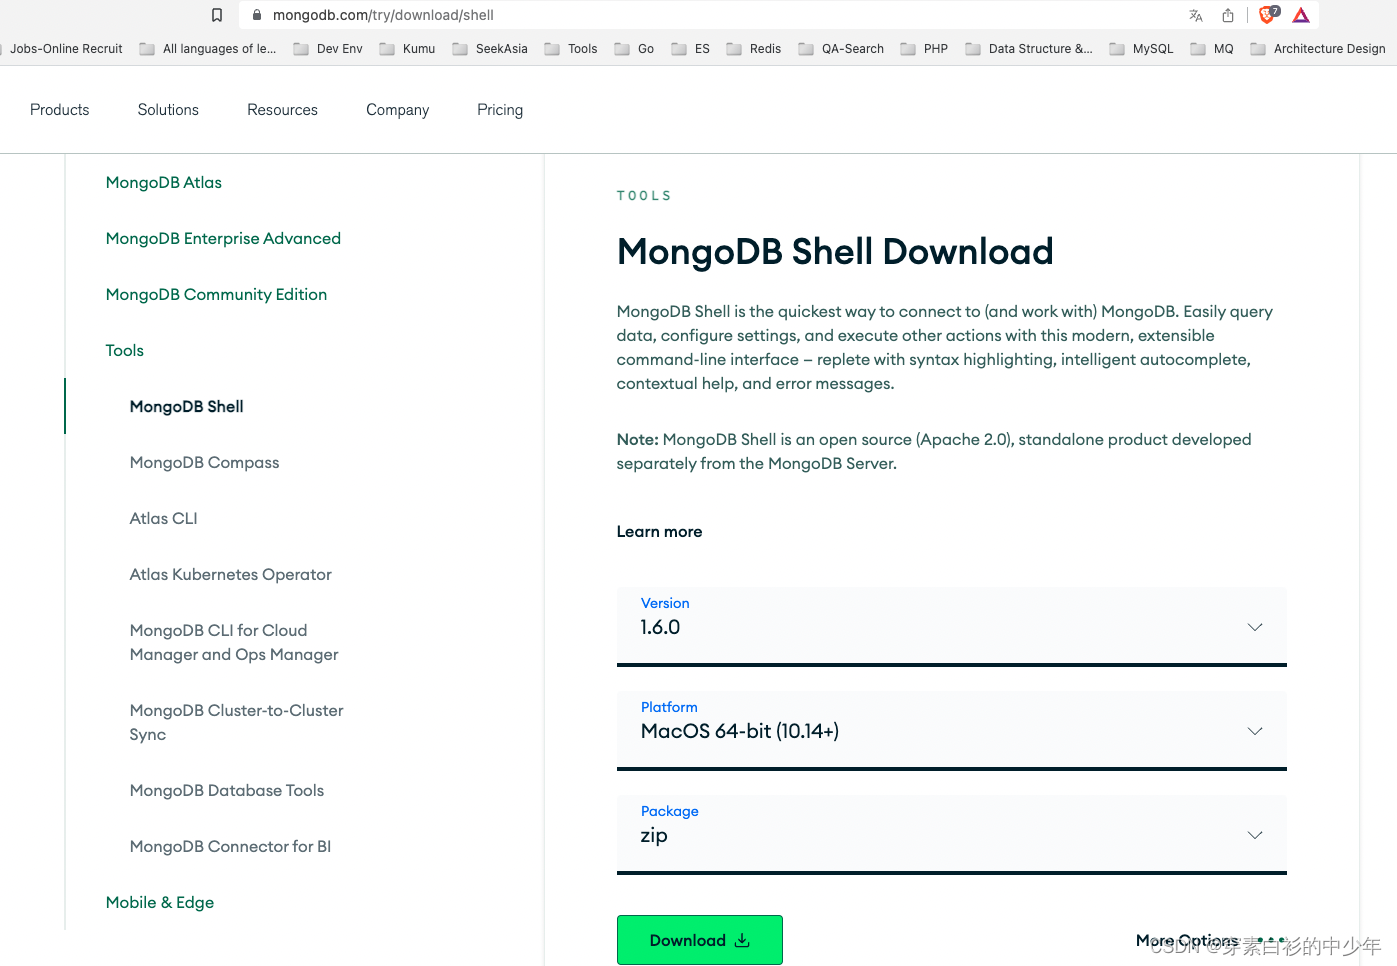Click the Dev Env bookmarks folder icon
This screenshot has height=966, width=1397.
pyautogui.click(x=299, y=48)
